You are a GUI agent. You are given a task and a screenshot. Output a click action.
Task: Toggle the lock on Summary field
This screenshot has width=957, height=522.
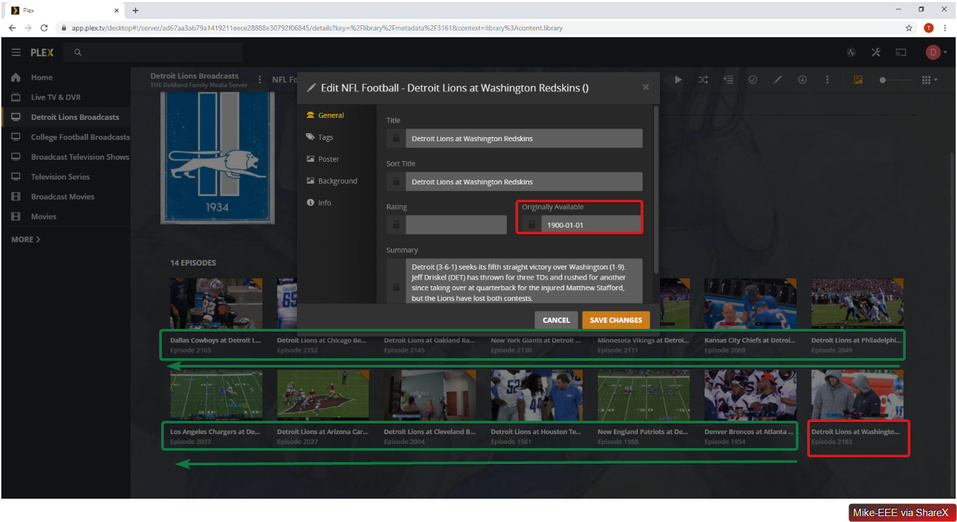coord(395,286)
